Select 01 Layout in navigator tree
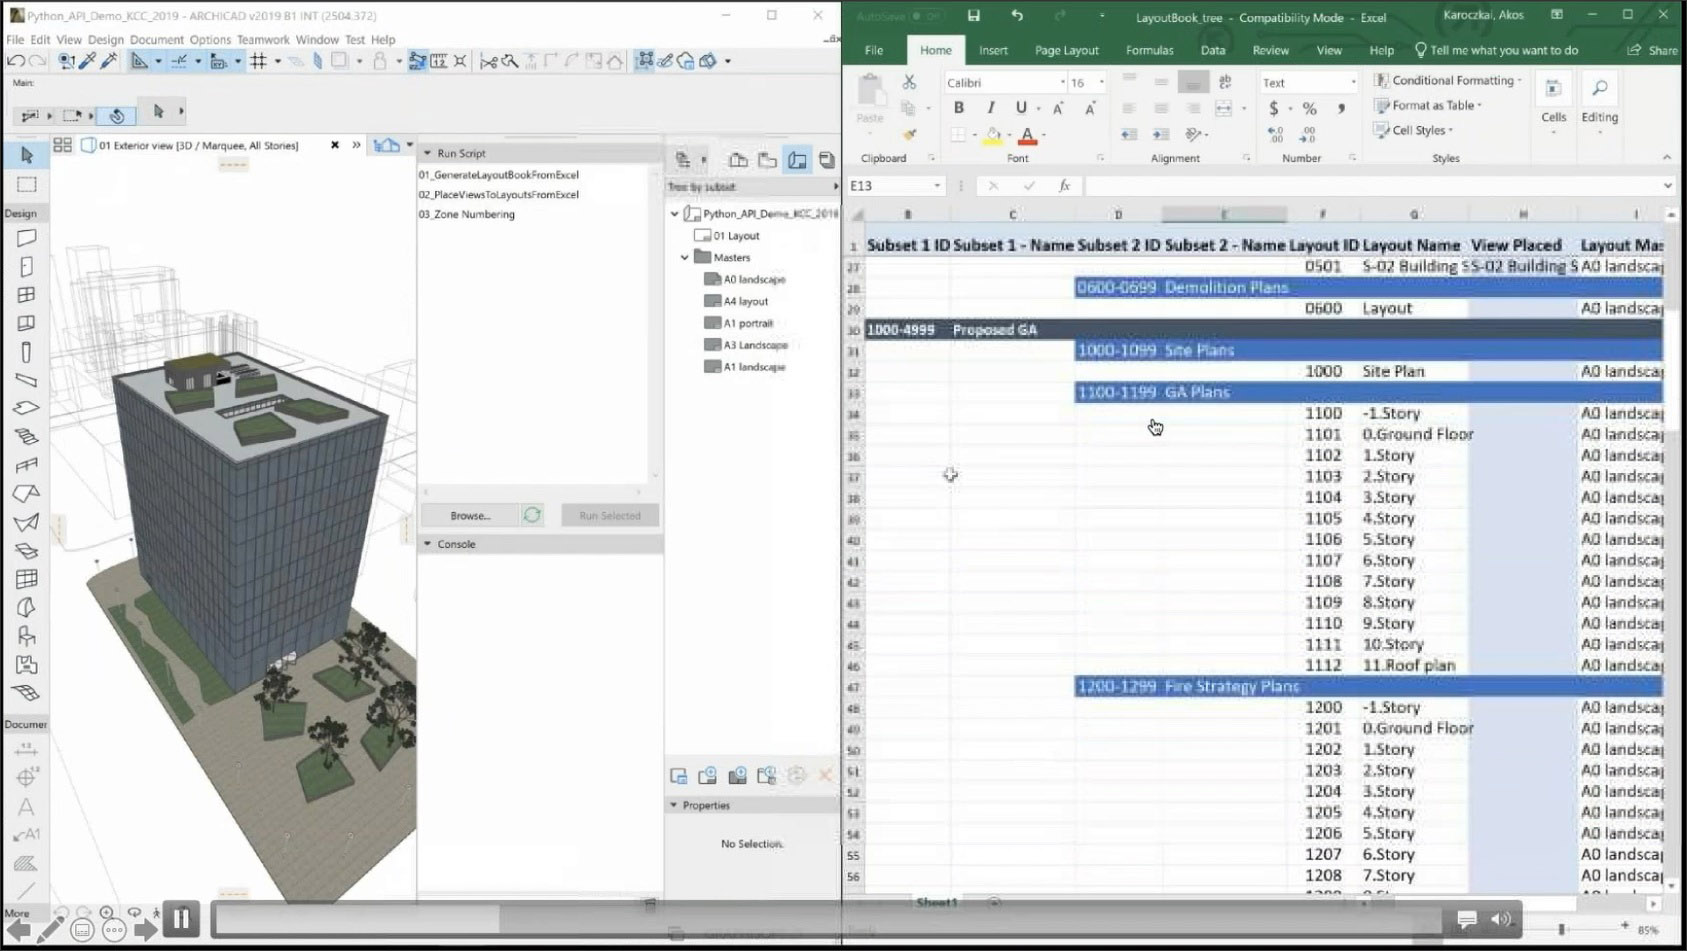1687x951 pixels. tap(727, 236)
